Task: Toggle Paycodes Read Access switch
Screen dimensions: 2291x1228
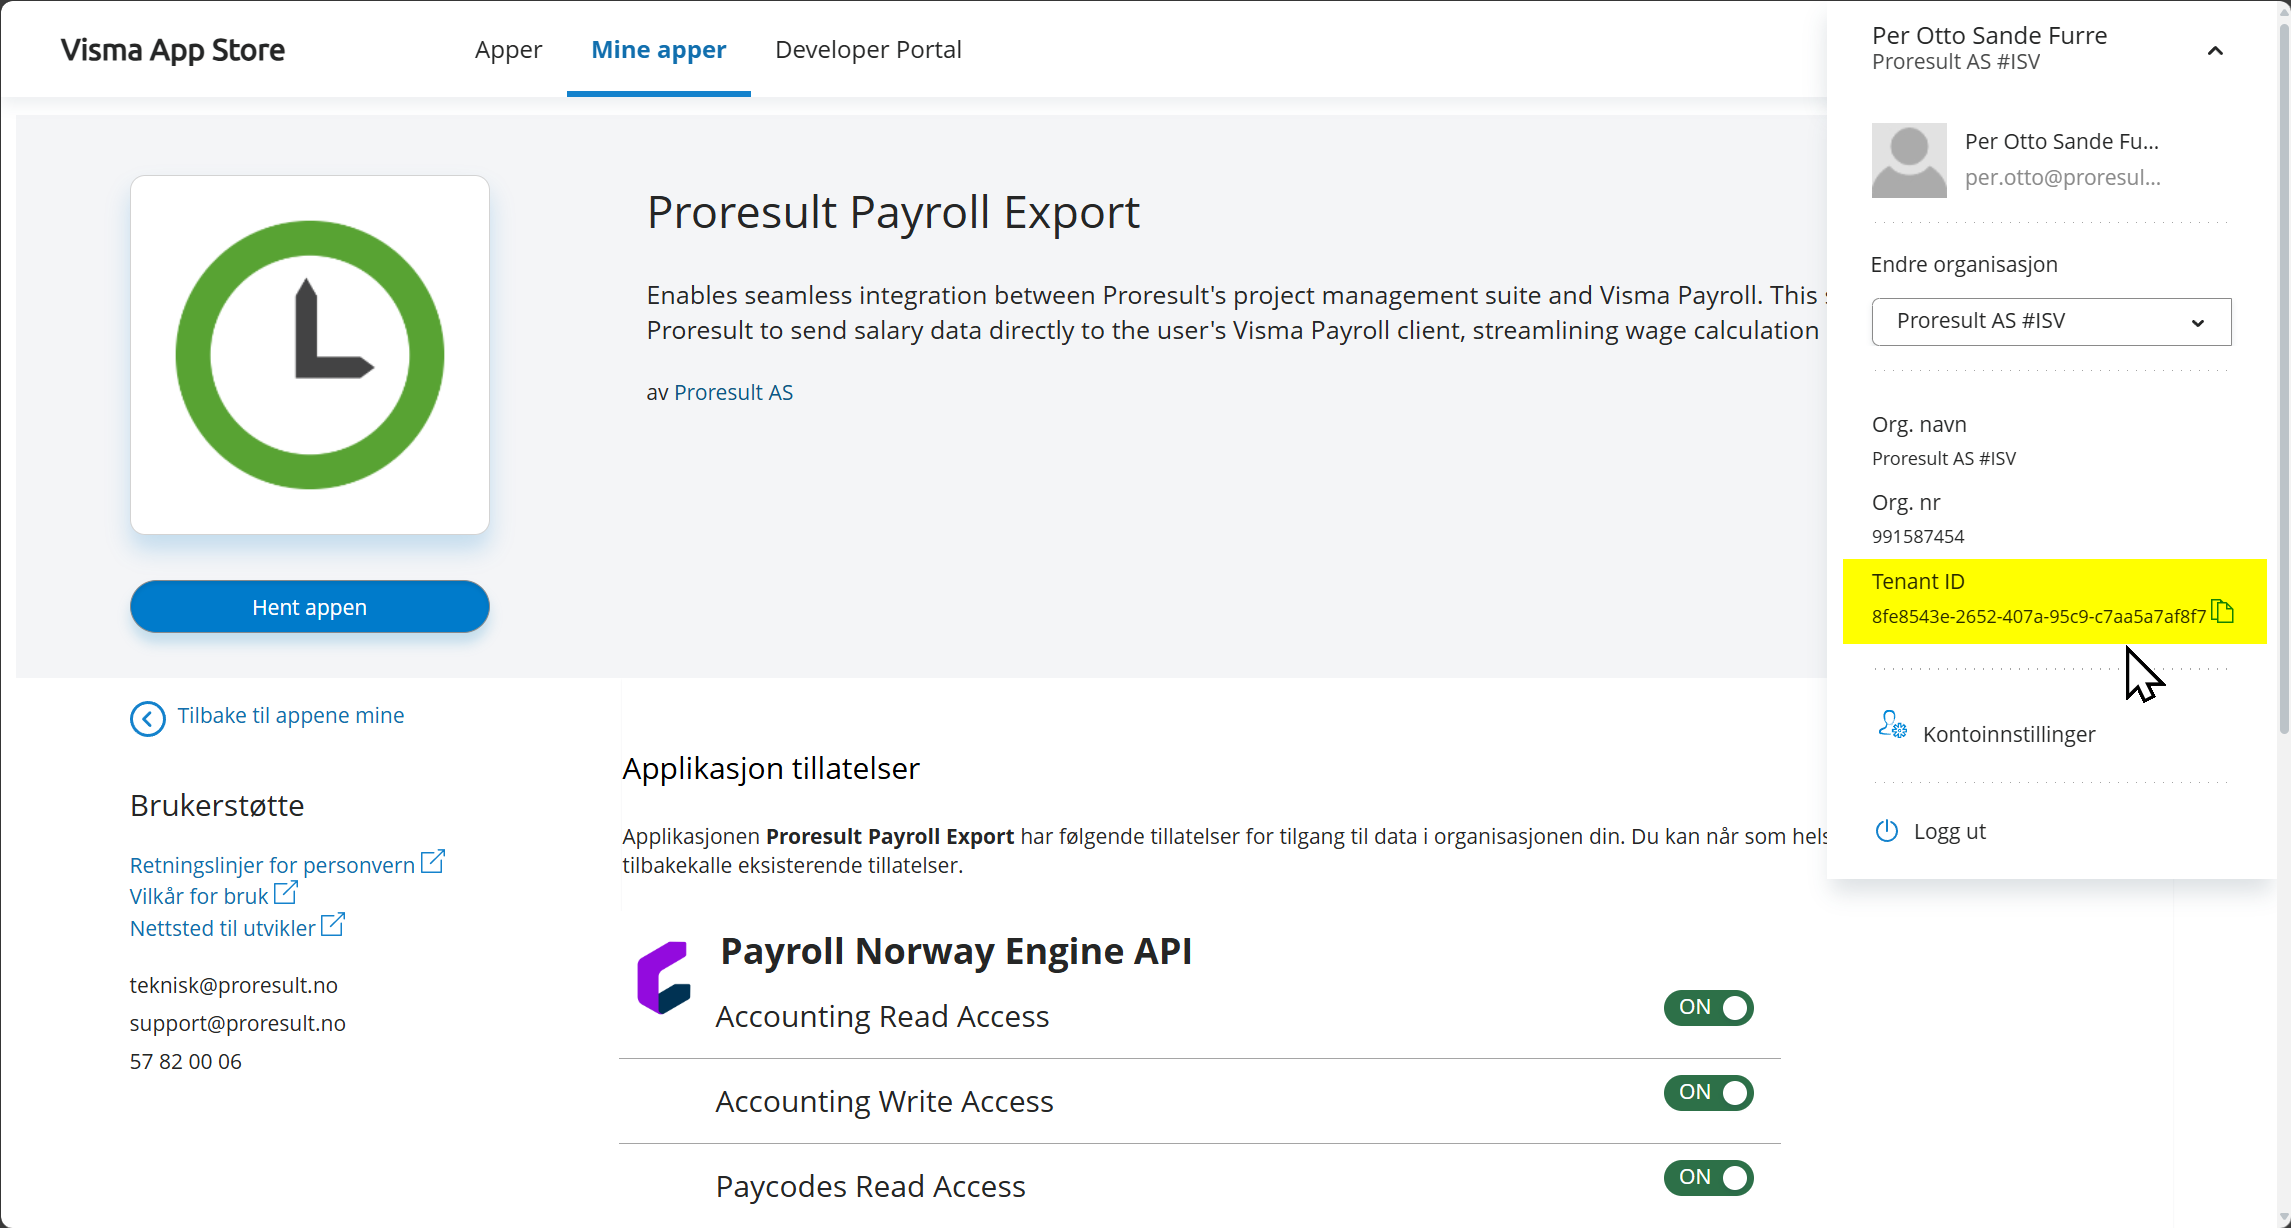Action: [1708, 1178]
